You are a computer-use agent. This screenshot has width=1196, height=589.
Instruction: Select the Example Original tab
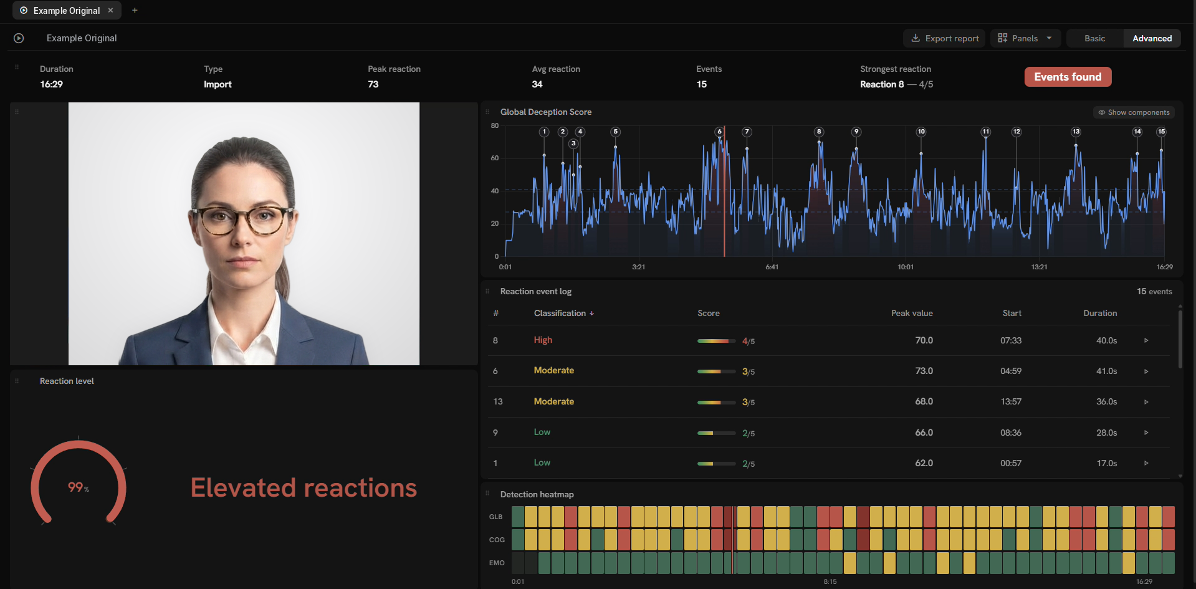point(66,11)
